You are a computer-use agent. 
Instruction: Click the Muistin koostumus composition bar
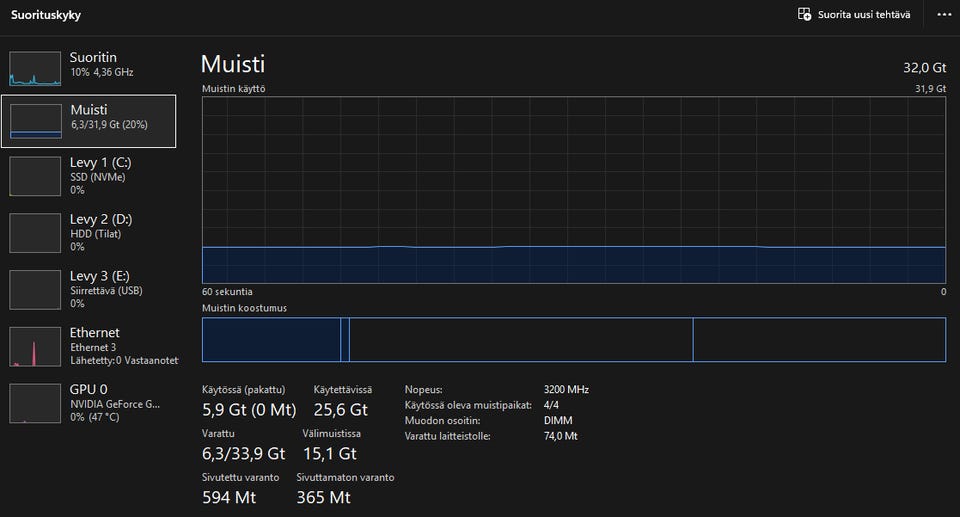pos(574,339)
